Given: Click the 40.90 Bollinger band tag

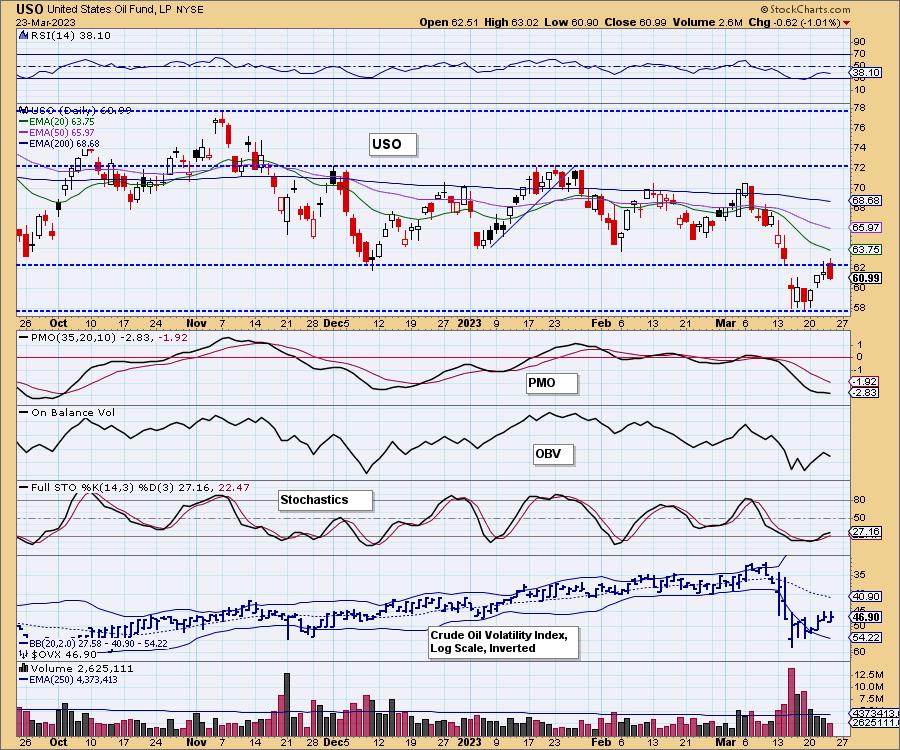Looking at the screenshot, I should tap(866, 597).
